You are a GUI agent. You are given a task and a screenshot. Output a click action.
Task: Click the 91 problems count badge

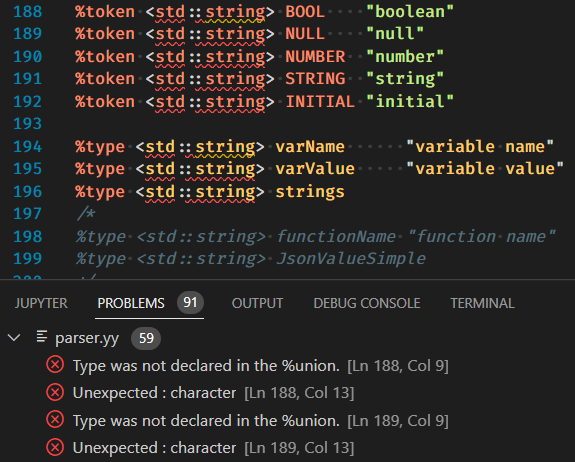click(x=190, y=302)
